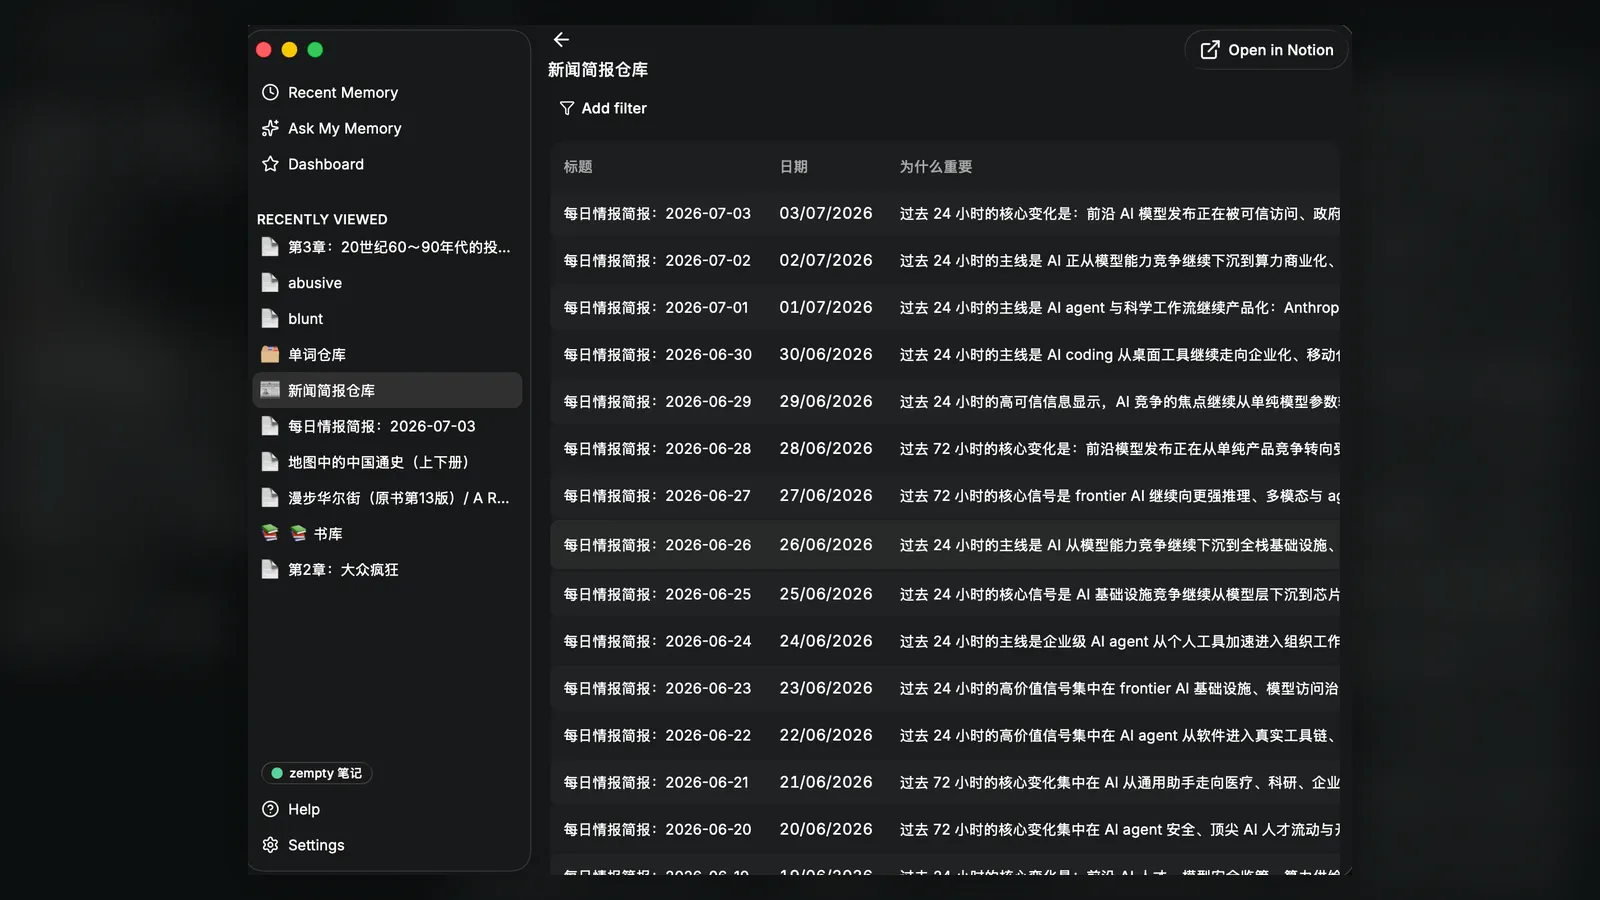Open table row 每日情报简报：2026-06-26
This screenshot has width=1600, height=900.
click(945, 545)
